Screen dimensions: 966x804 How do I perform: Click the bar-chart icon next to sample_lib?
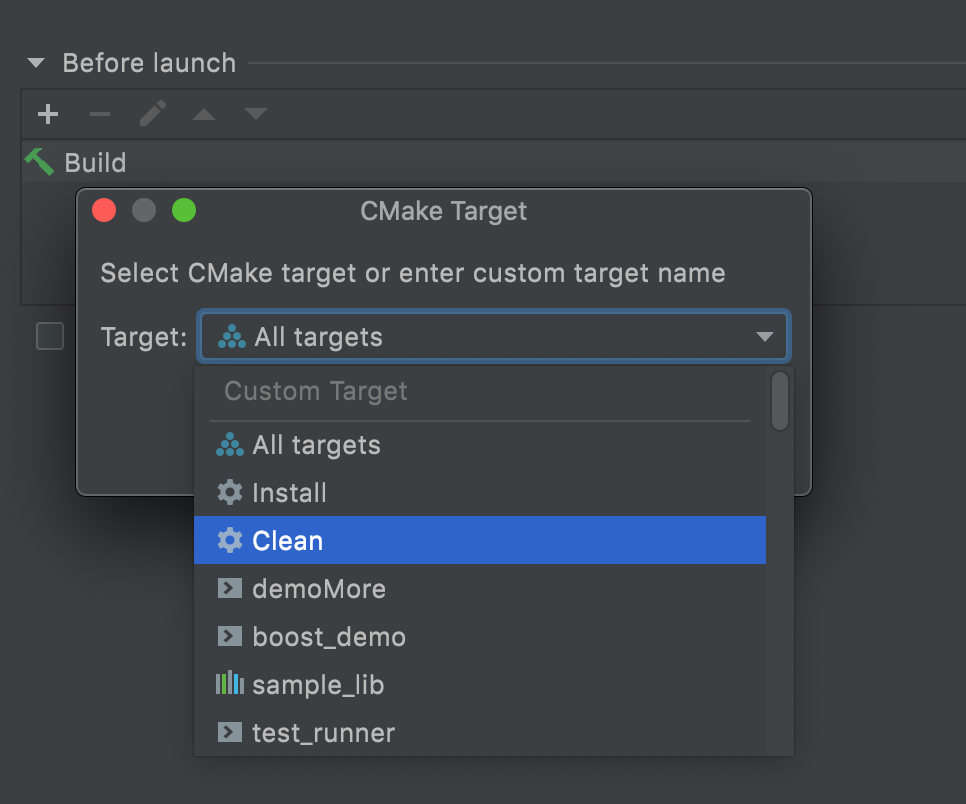(x=230, y=683)
